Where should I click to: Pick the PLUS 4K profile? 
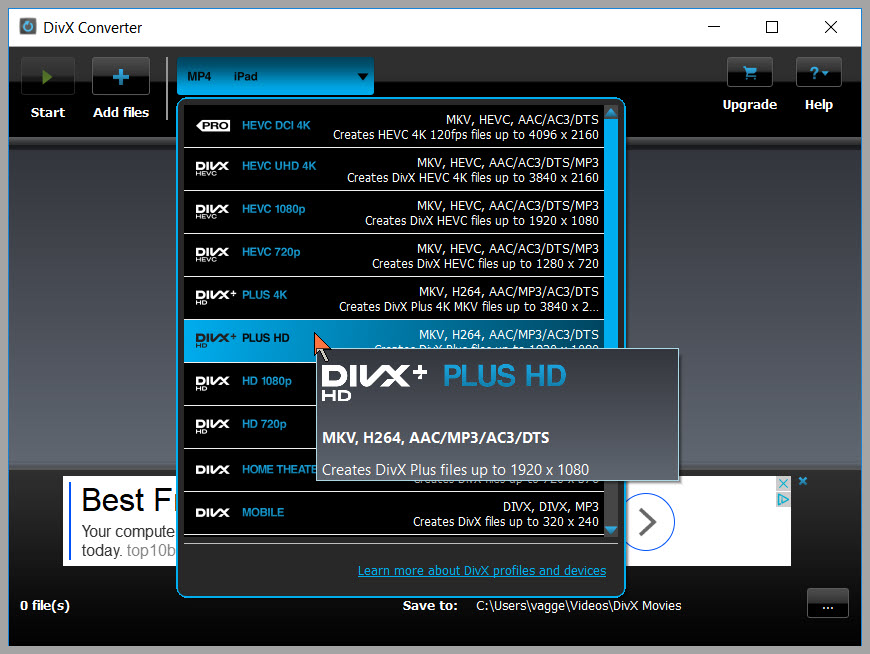pos(393,298)
